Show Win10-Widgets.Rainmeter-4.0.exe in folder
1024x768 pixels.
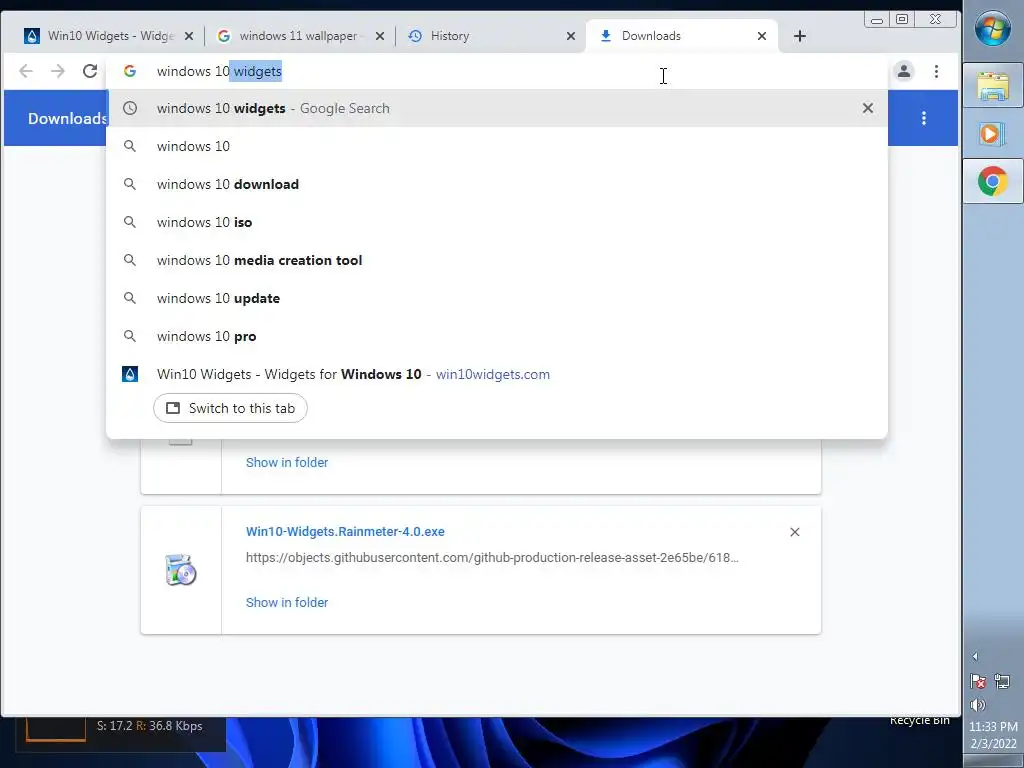tap(287, 602)
